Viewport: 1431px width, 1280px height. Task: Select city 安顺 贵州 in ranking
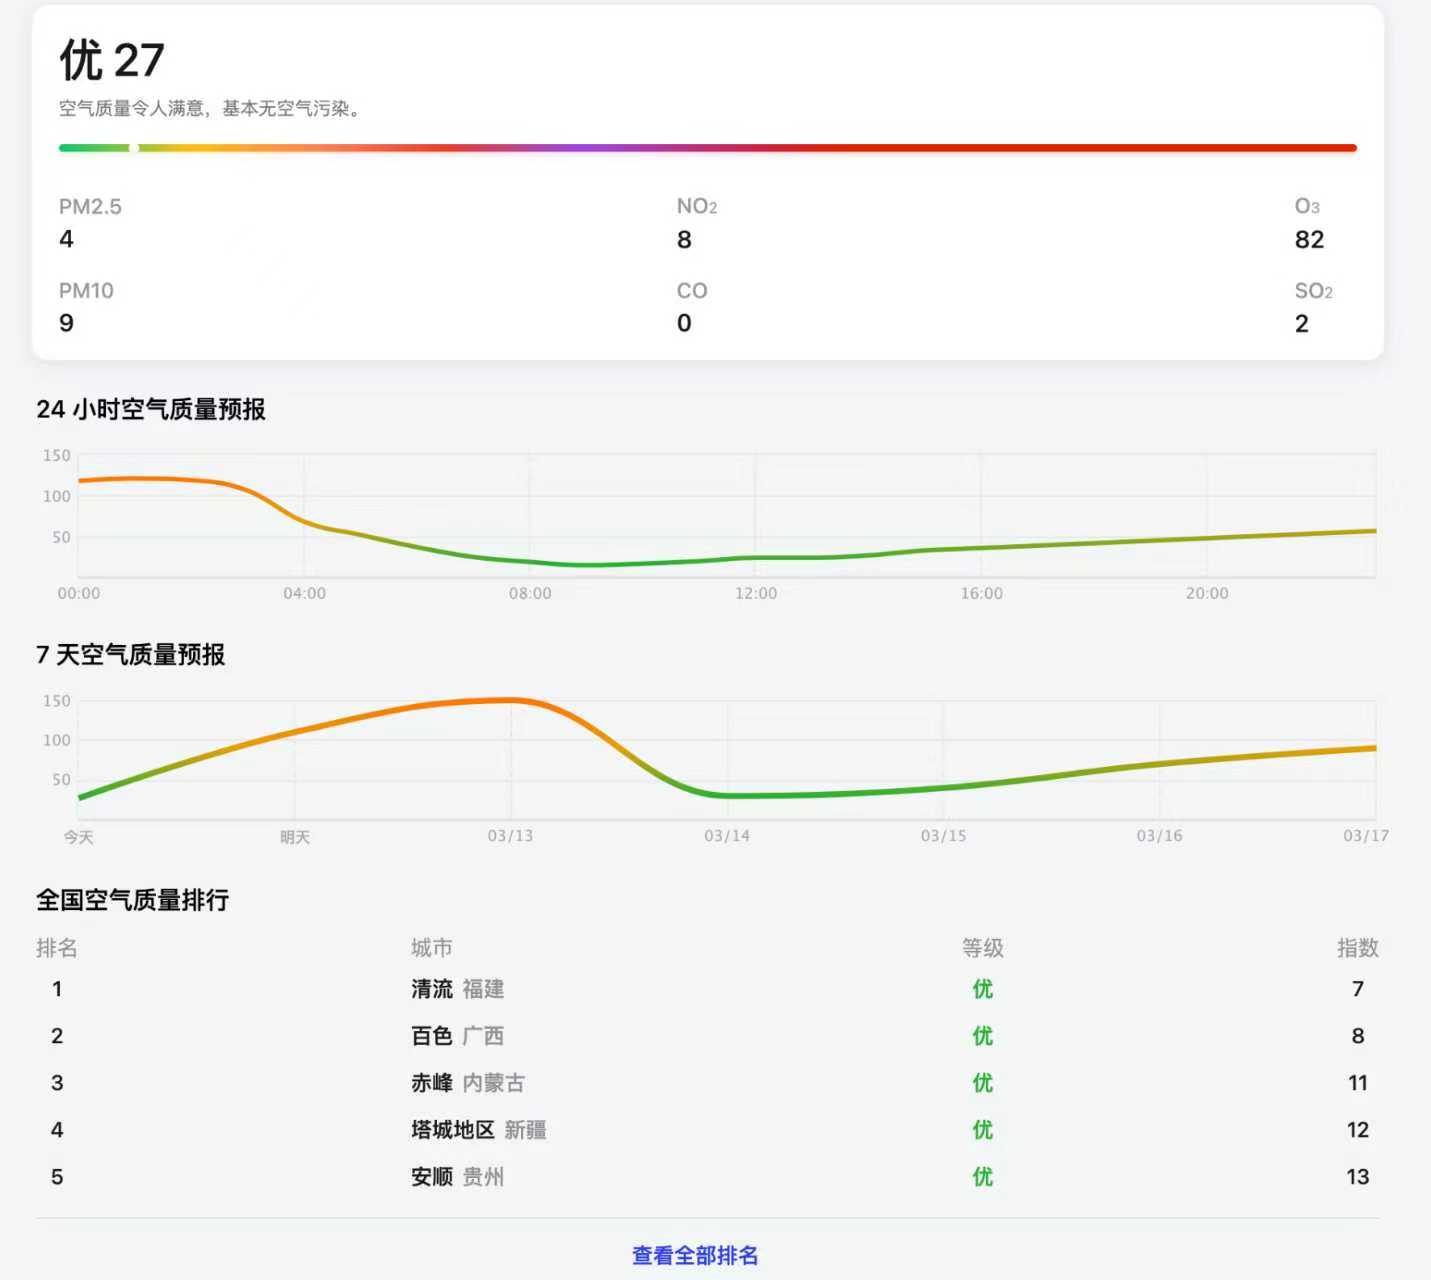(x=458, y=1177)
